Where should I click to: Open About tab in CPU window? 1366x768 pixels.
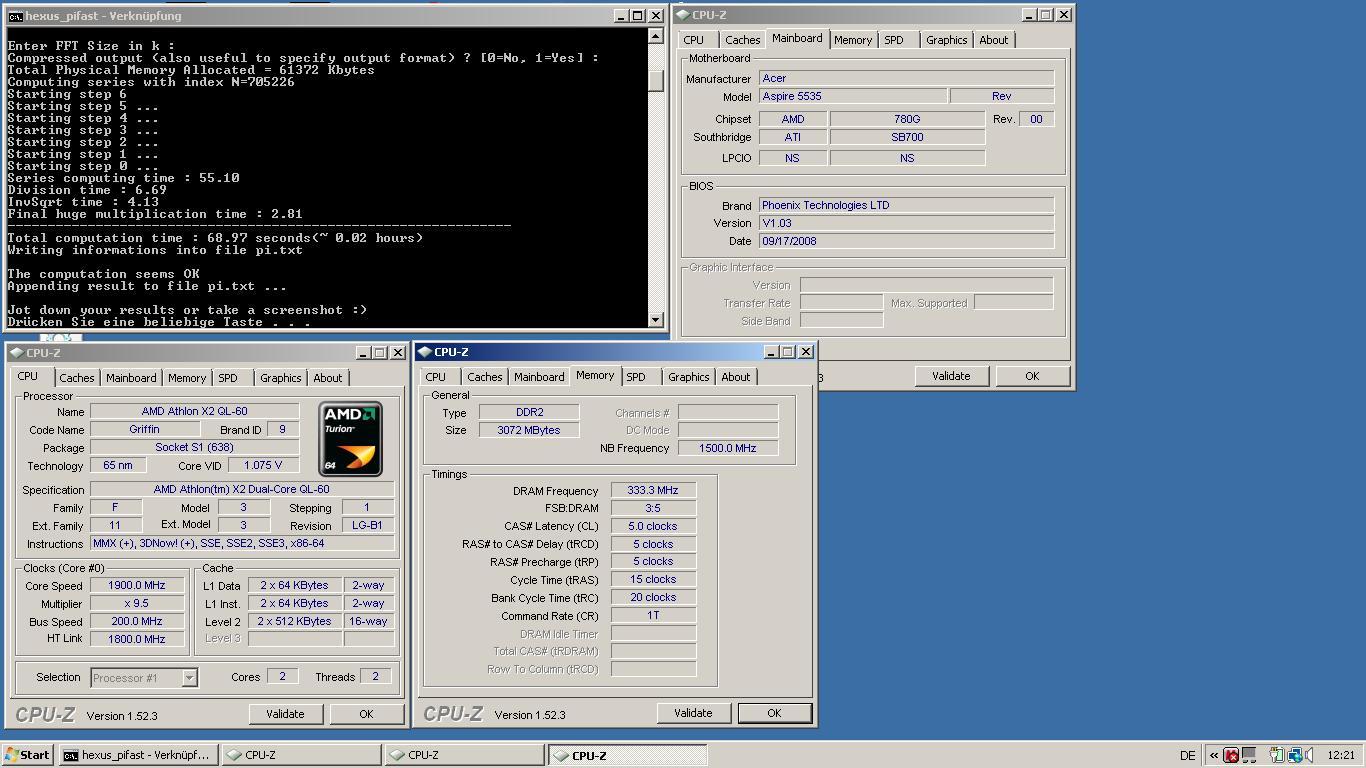pos(327,378)
